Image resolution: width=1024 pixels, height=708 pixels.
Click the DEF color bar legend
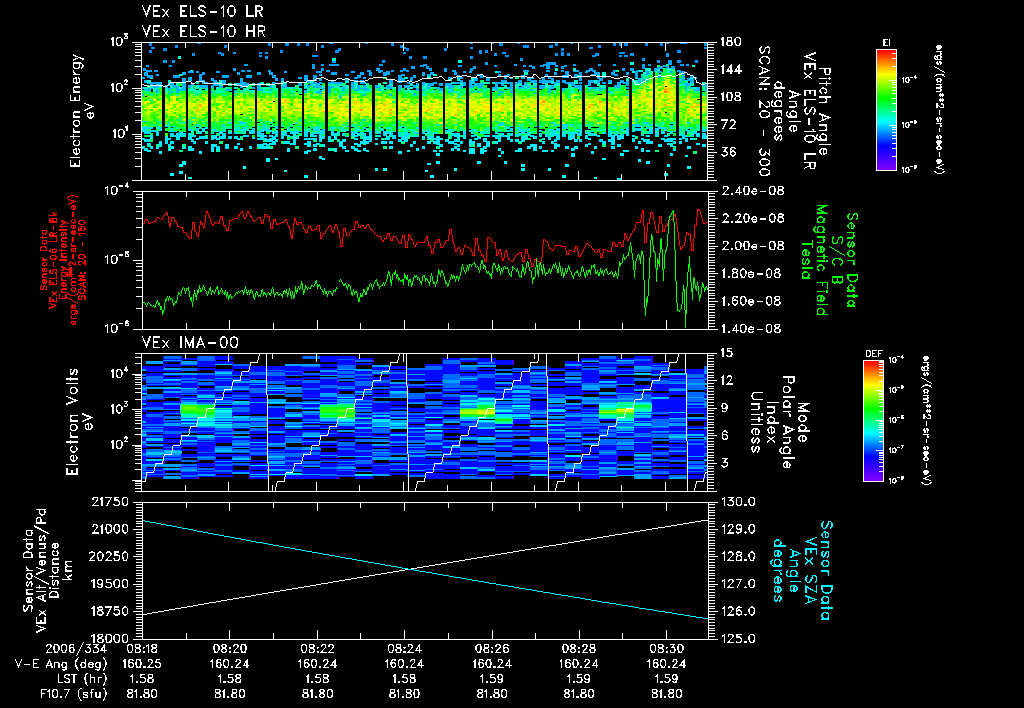(x=874, y=421)
